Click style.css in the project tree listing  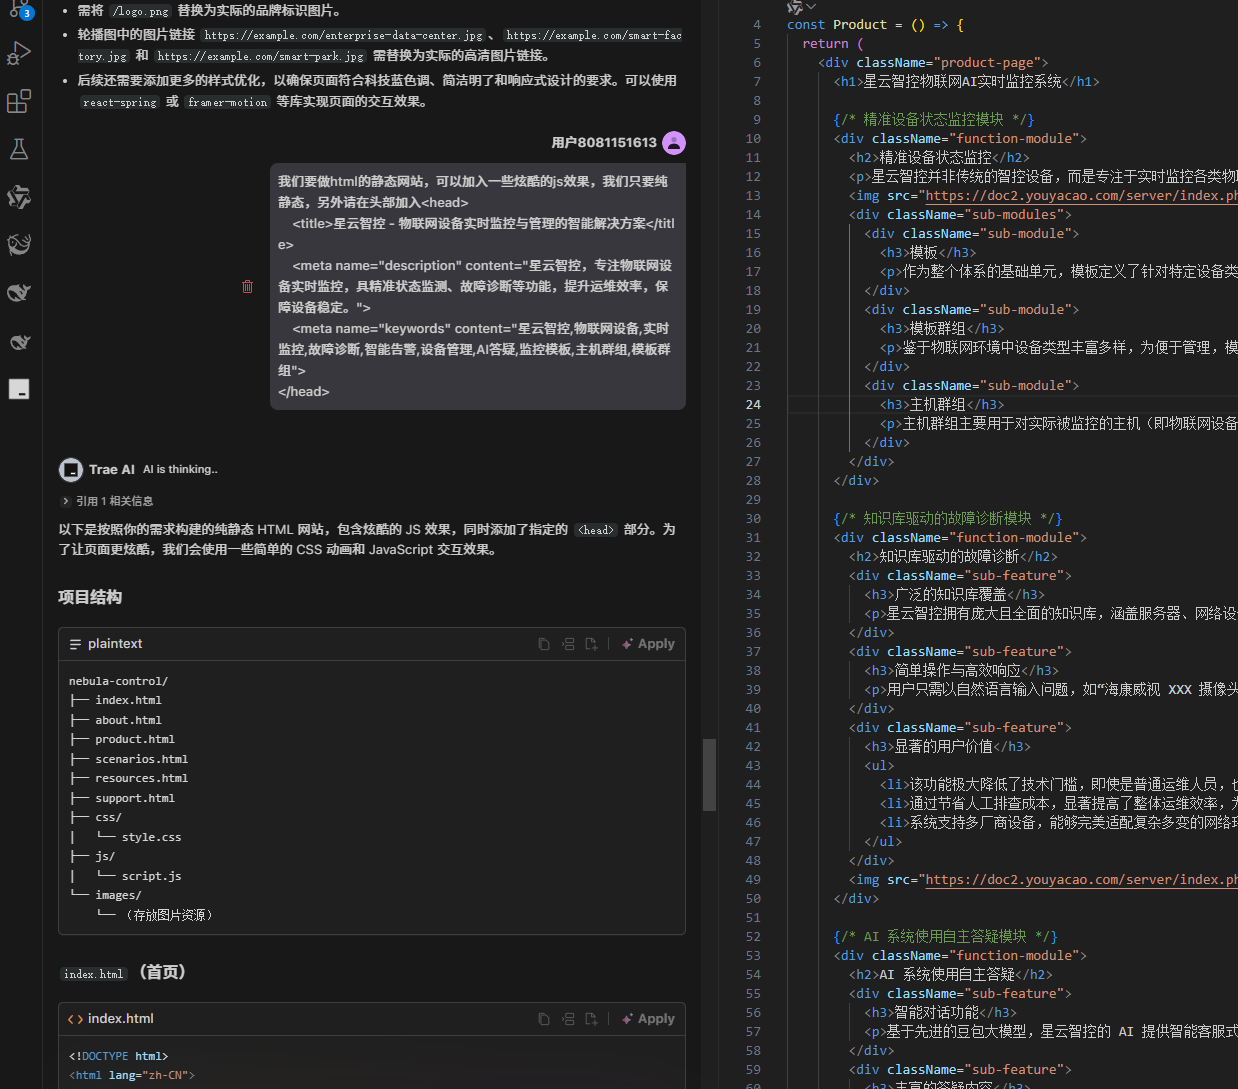point(152,837)
